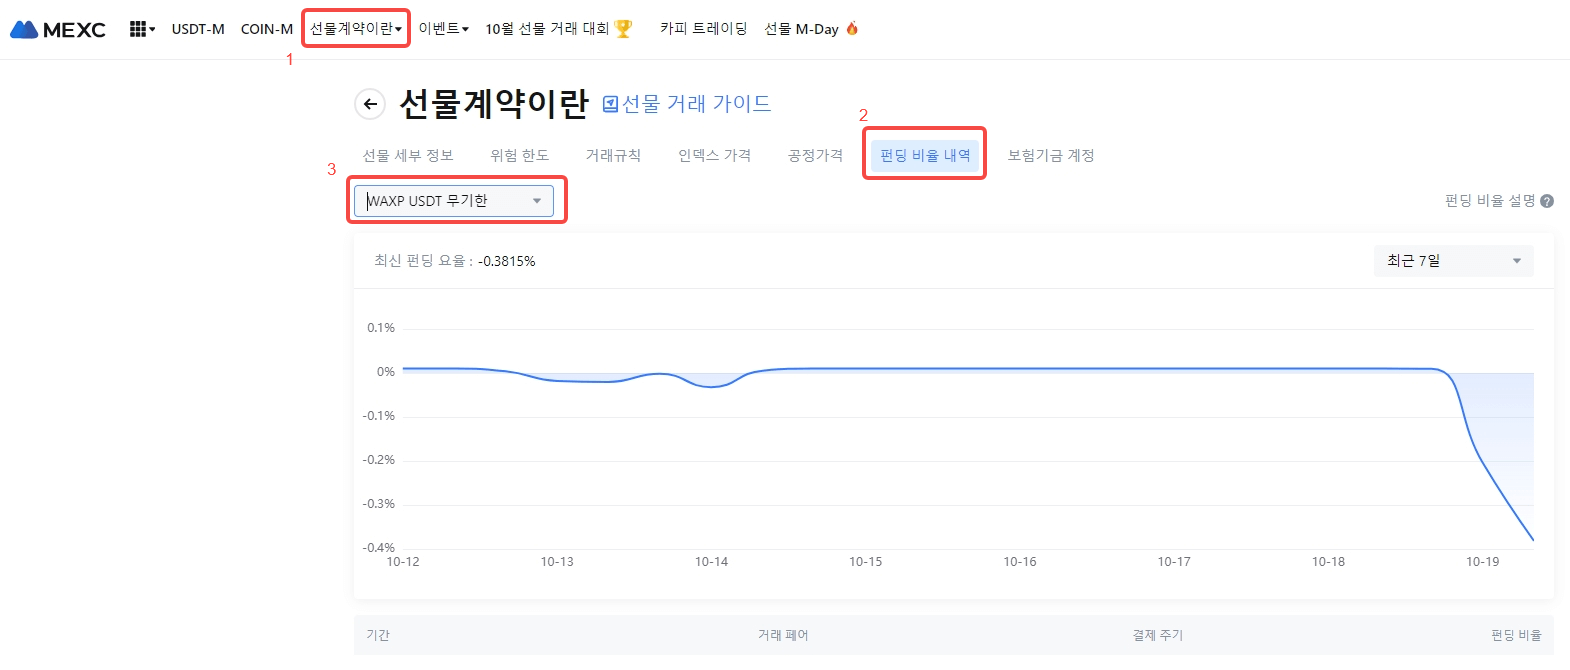Click the guide icon before 선물 거래 가이드
Screen dimensions: 1570x670
(x=610, y=104)
